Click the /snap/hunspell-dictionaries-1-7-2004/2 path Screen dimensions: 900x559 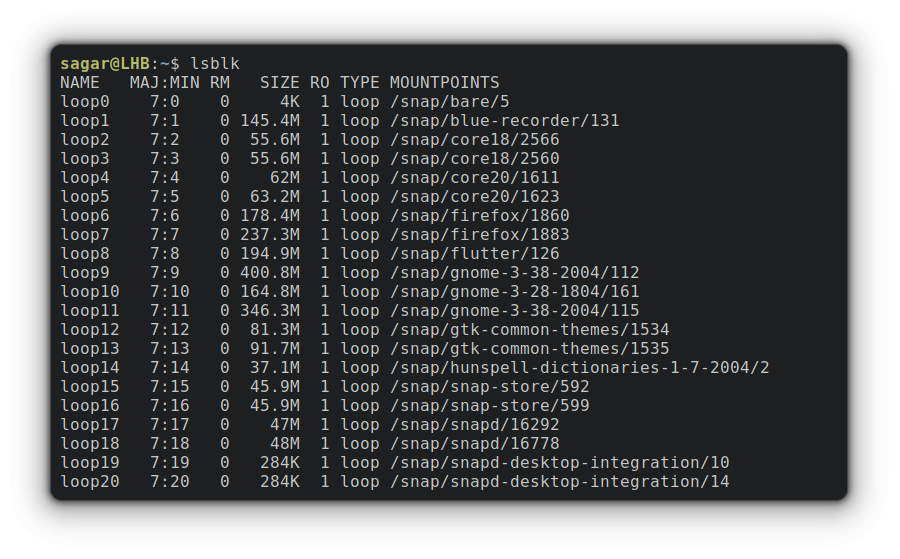coord(580,367)
